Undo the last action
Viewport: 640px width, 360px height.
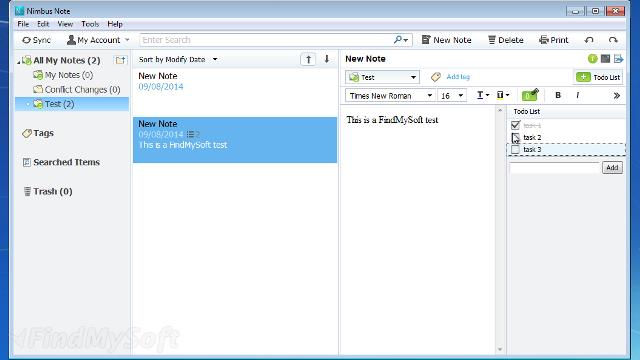click(x=589, y=40)
